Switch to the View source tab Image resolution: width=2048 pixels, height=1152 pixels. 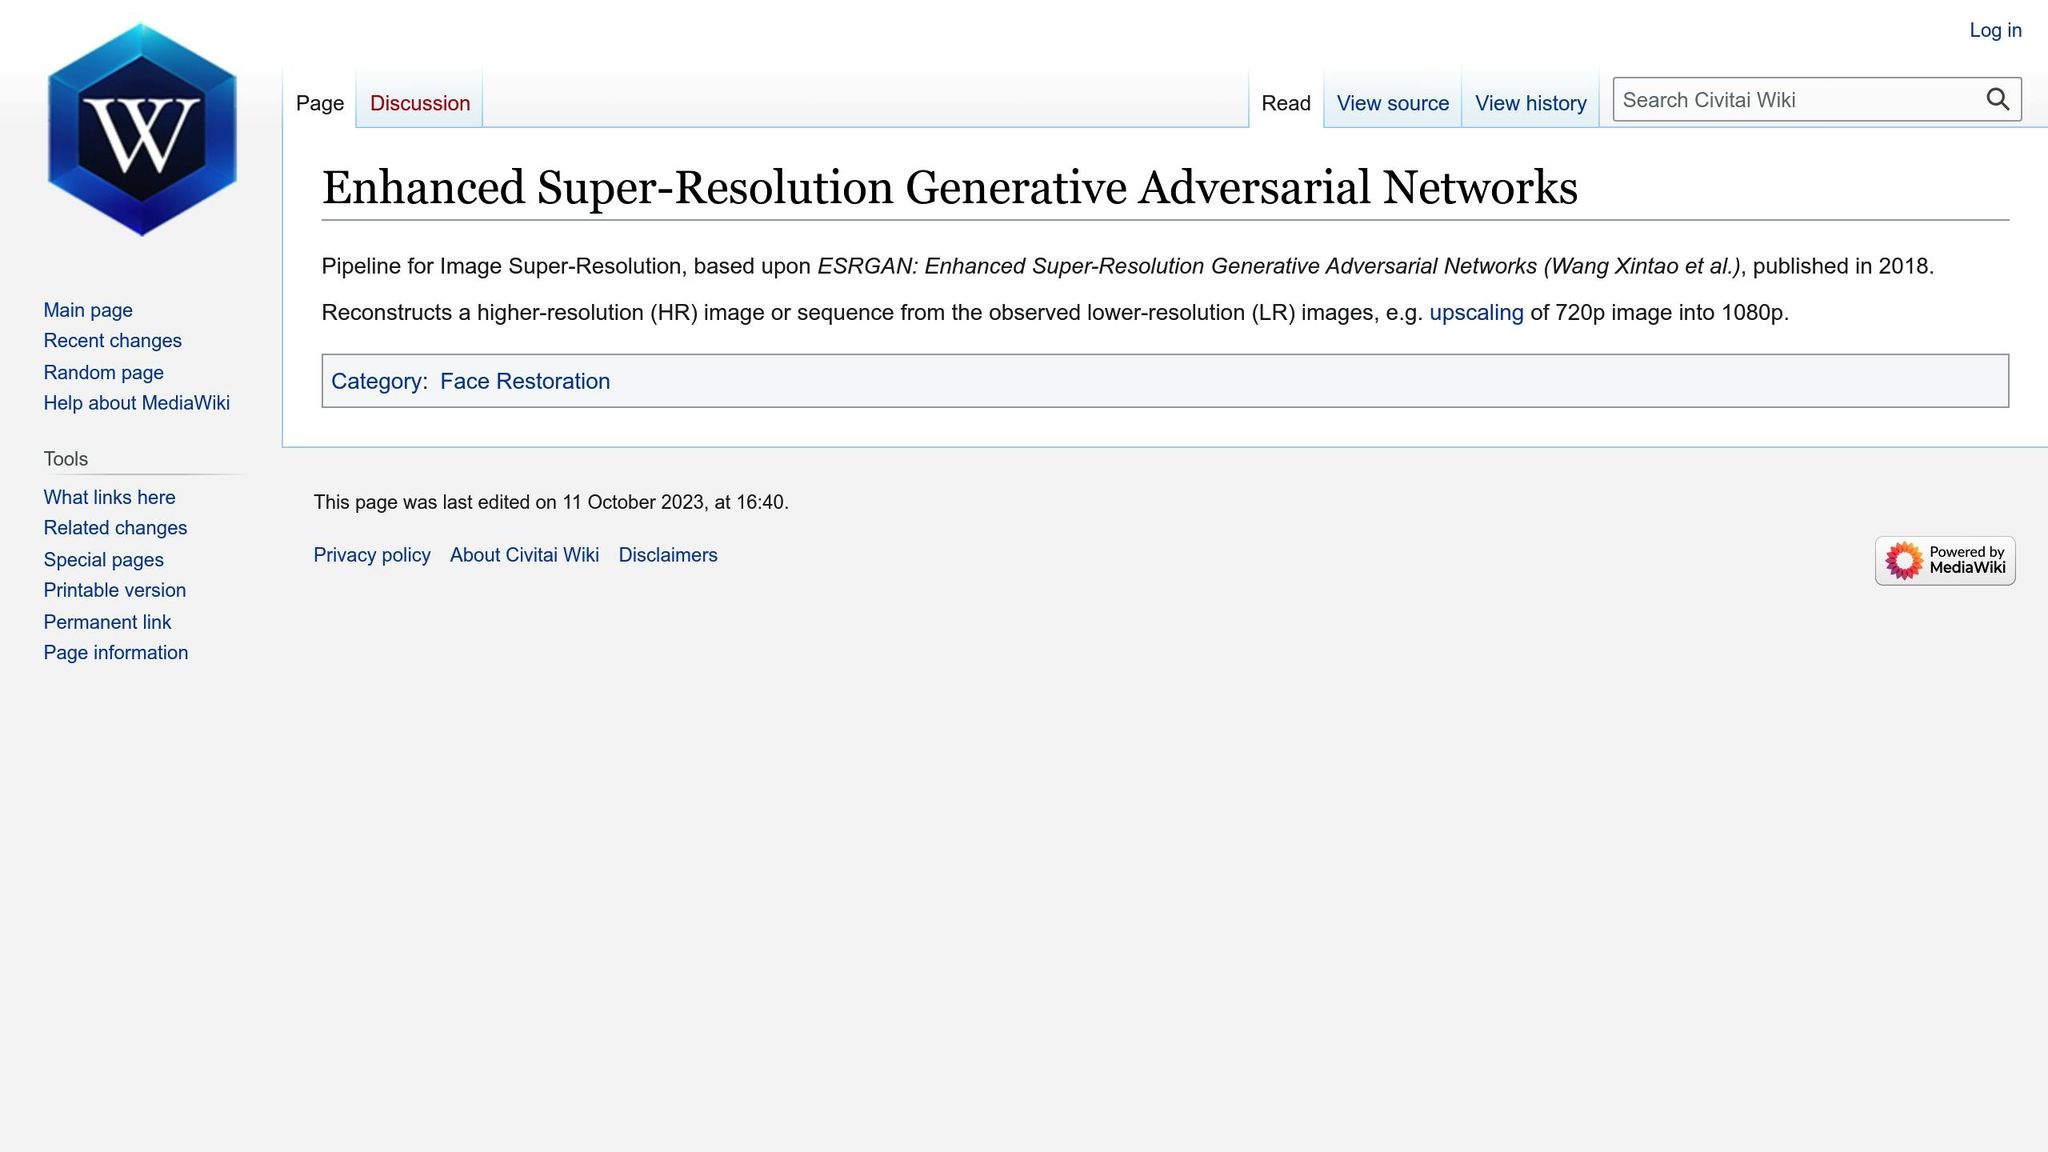tap(1392, 103)
